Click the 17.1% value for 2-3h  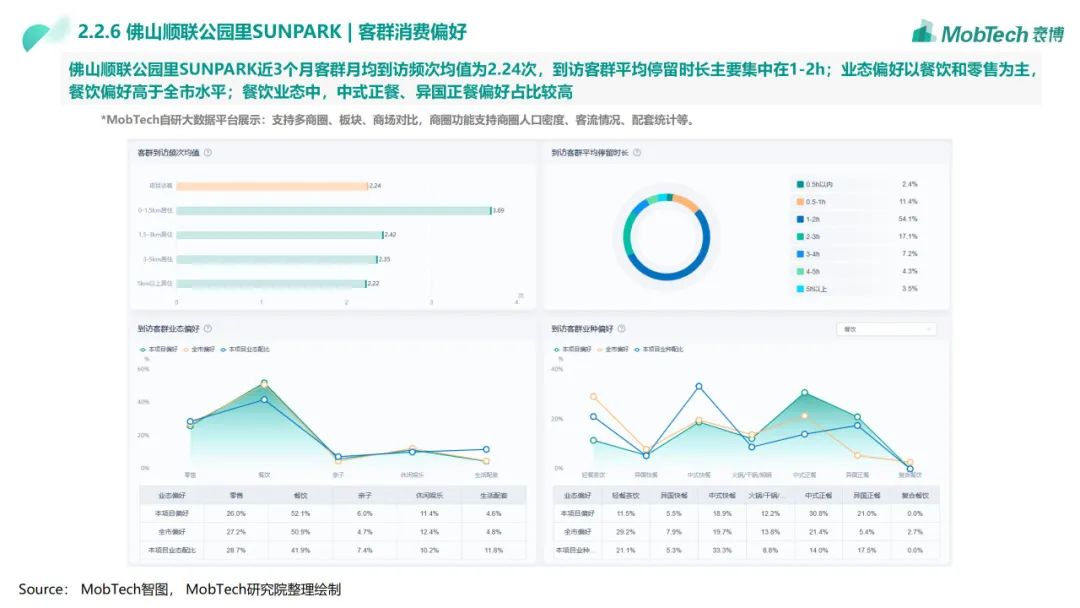click(908, 237)
